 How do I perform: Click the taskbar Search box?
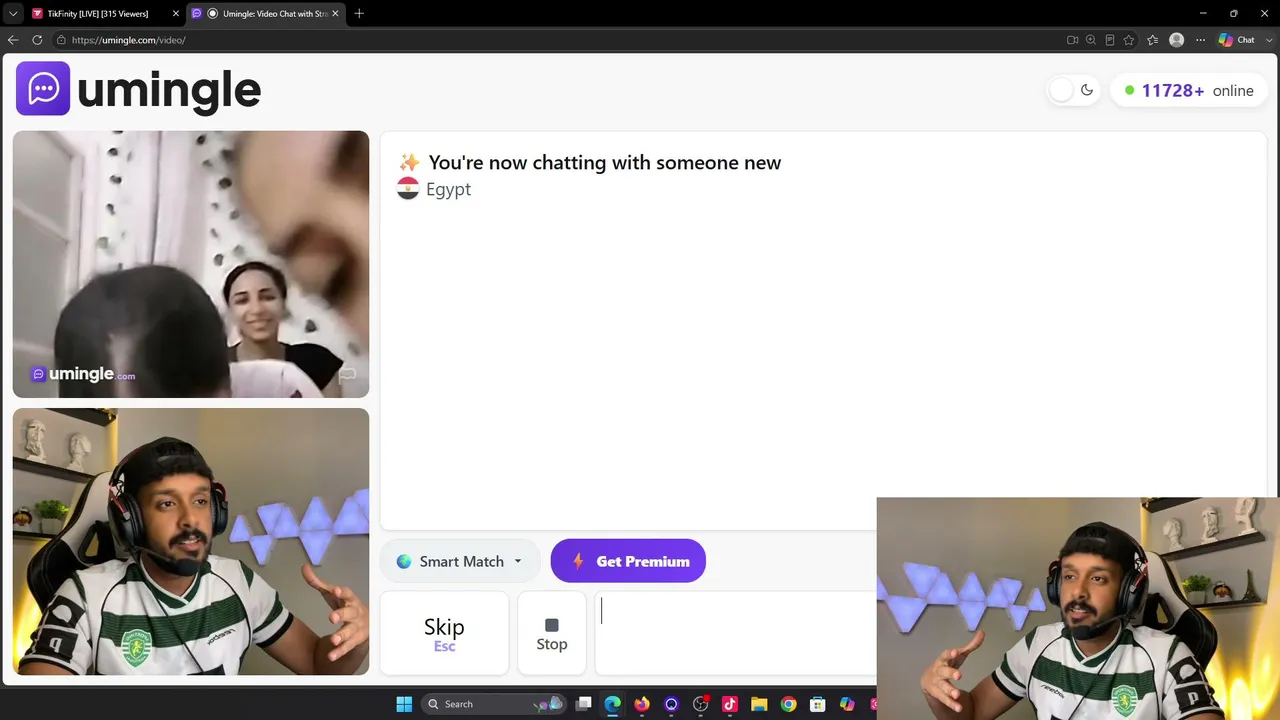click(x=493, y=704)
